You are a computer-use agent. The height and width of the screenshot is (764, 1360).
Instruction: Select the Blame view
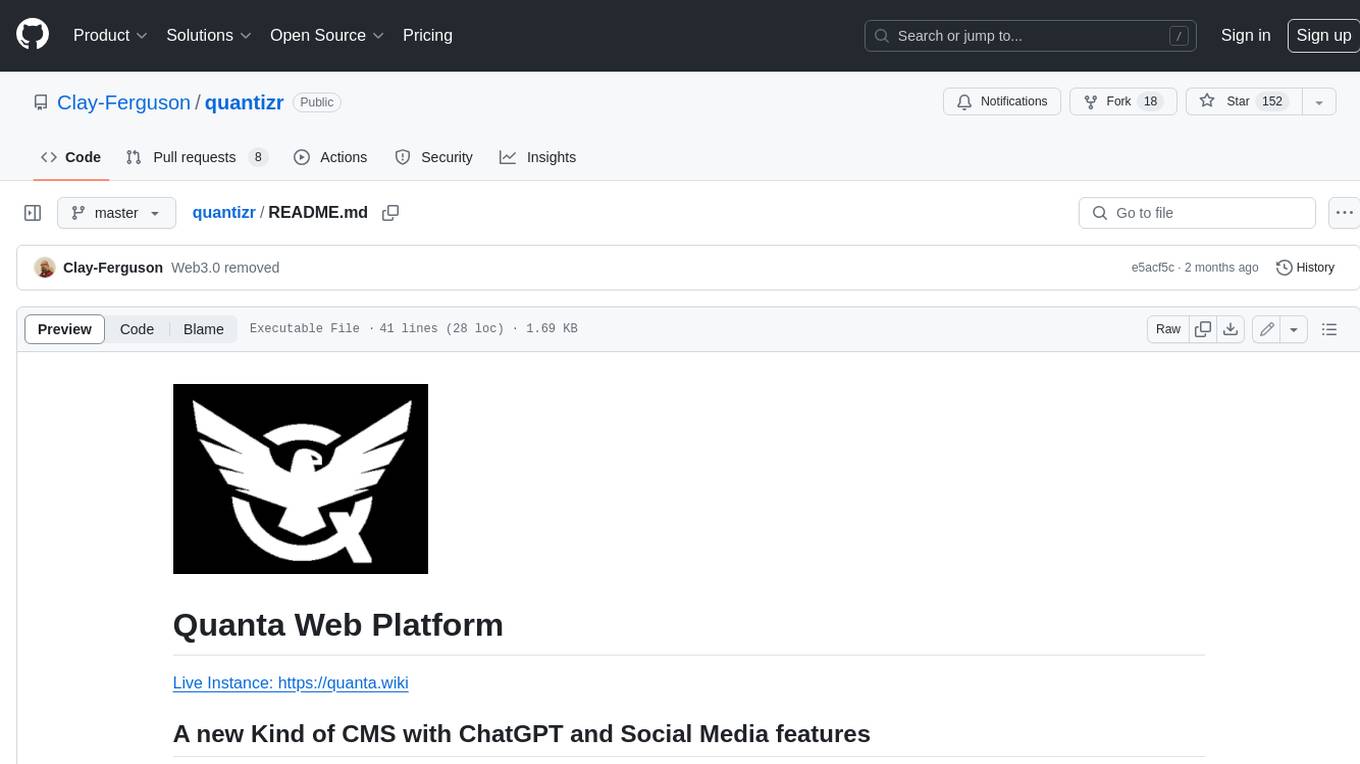(x=203, y=329)
